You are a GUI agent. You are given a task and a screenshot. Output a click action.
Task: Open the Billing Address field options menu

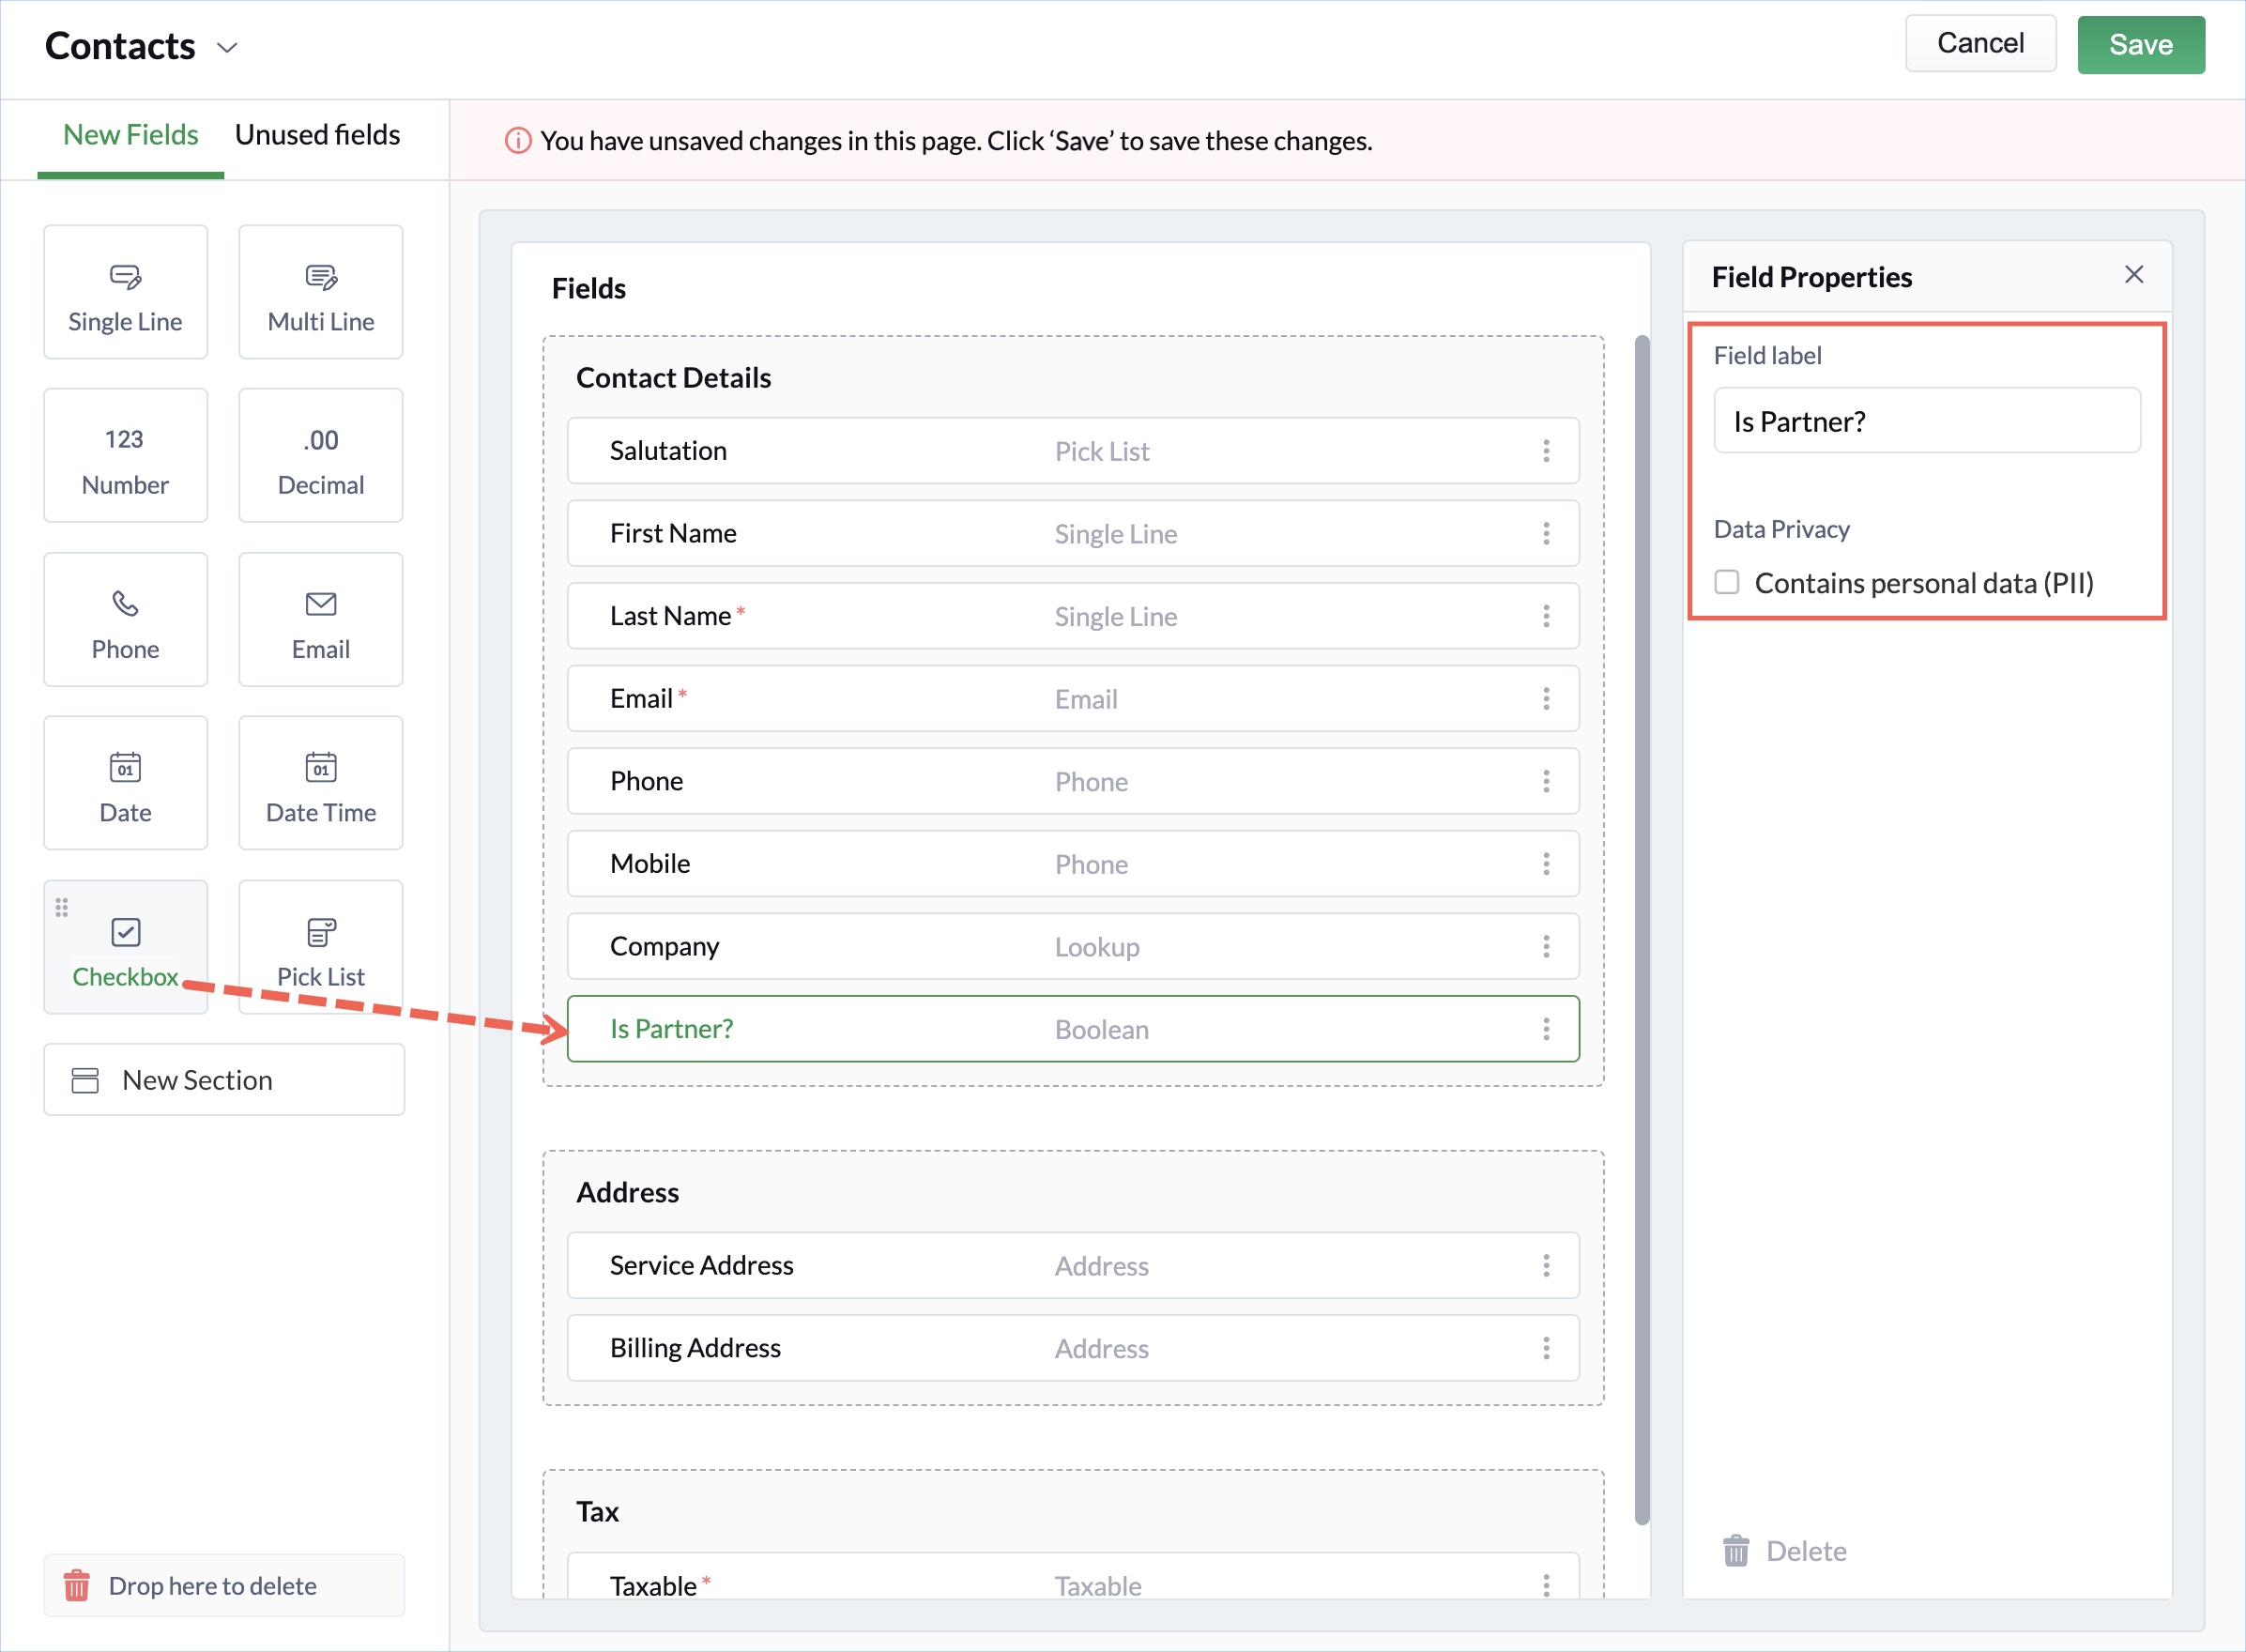(x=1546, y=1348)
